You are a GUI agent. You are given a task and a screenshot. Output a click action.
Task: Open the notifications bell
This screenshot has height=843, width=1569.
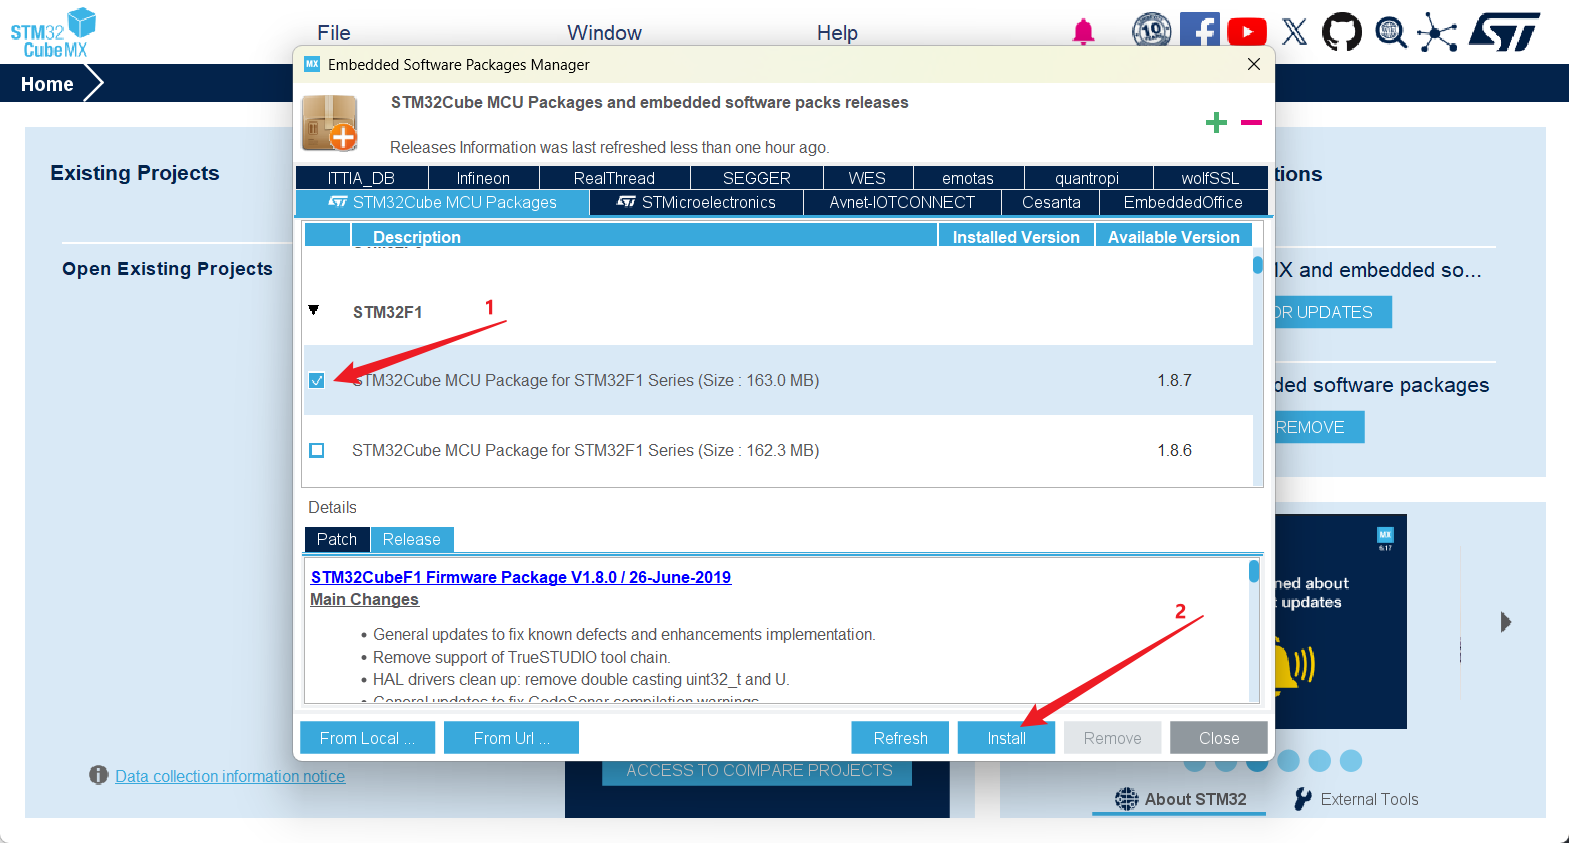pos(1083,32)
